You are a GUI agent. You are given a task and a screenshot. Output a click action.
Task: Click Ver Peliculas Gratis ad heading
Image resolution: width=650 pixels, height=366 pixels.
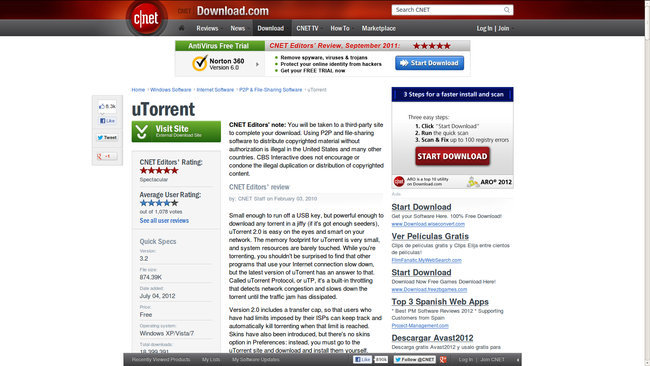click(x=430, y=236)
